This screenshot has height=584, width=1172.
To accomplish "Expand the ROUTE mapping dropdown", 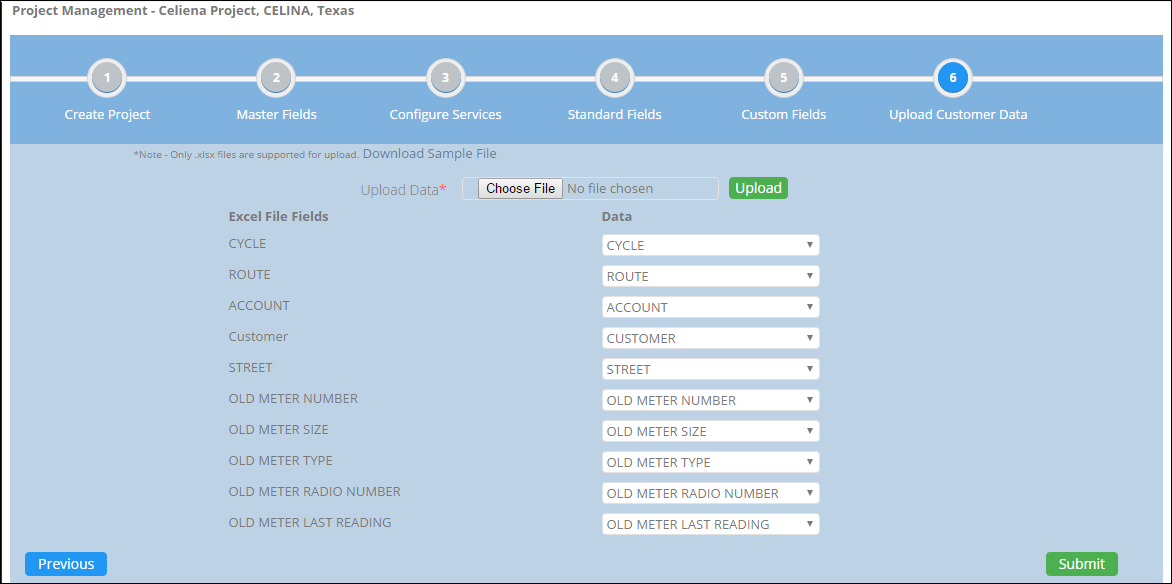I will point(710,276).
